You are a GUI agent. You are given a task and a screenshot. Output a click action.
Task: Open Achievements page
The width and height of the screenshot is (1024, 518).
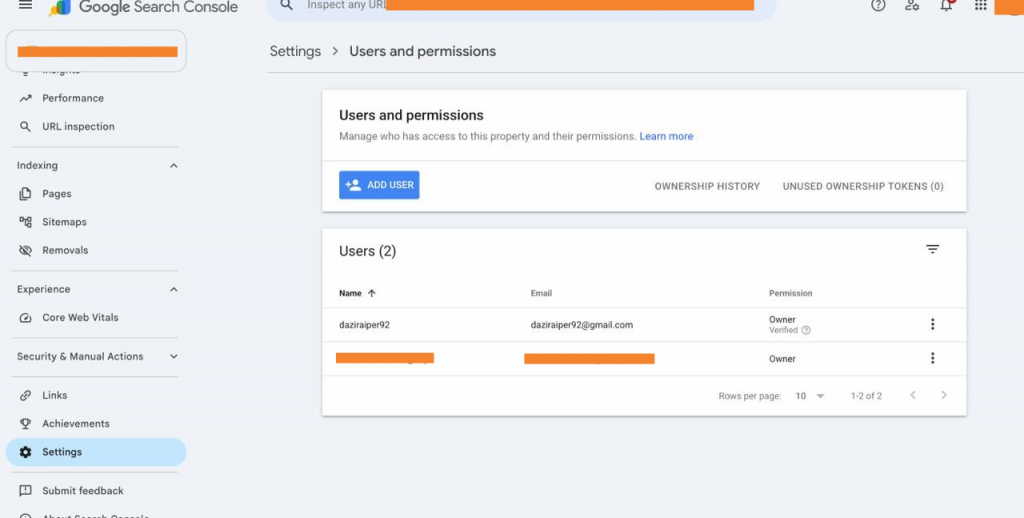[76, 423]
